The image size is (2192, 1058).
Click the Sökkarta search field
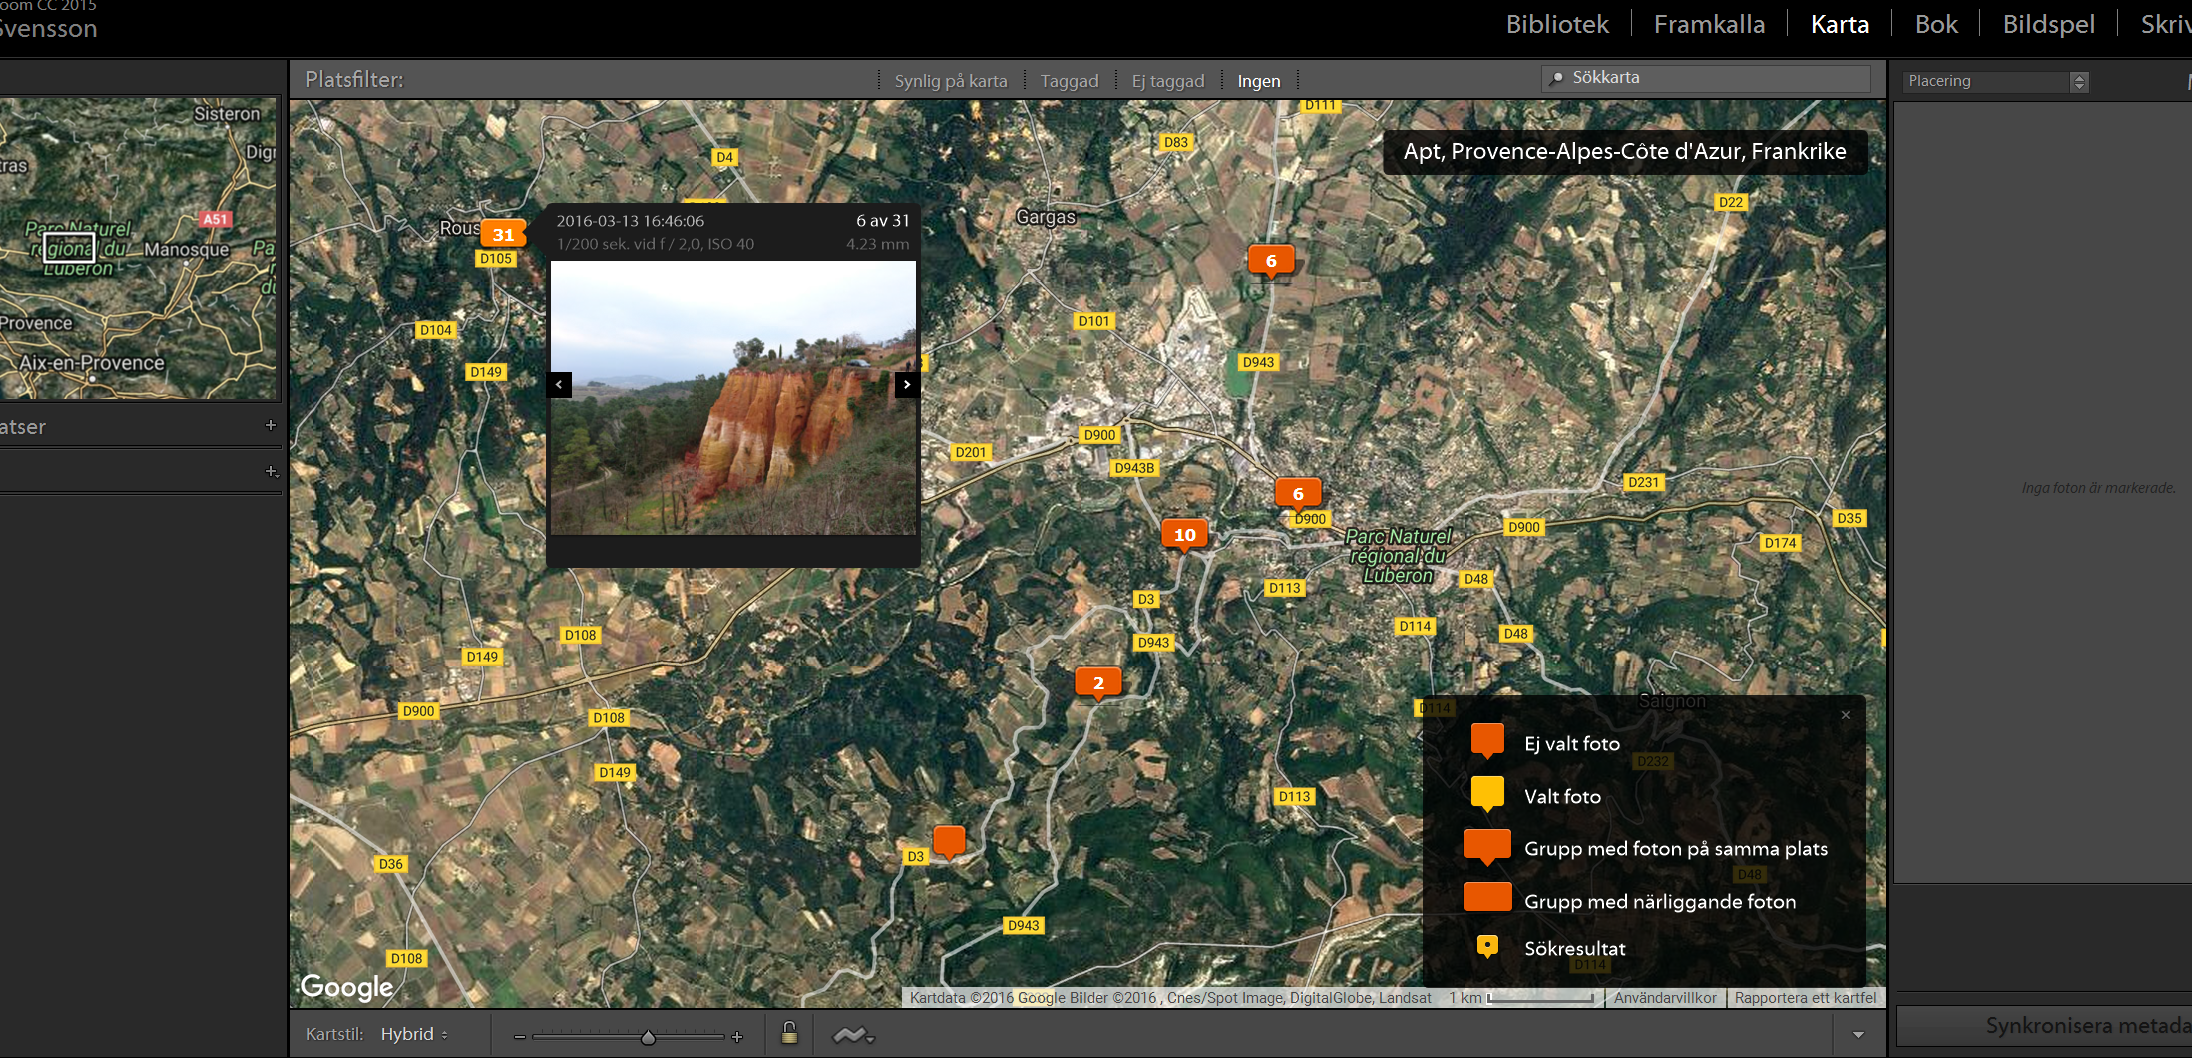(x=1705, y=78)
